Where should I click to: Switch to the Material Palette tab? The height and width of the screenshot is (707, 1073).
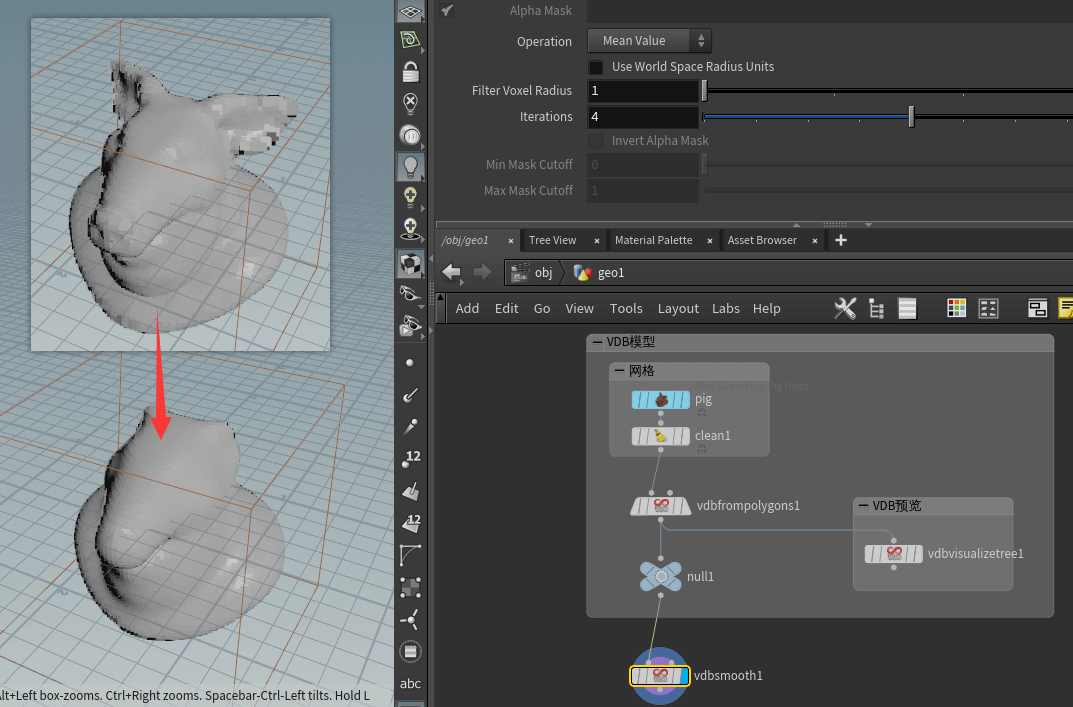(653, 240)
